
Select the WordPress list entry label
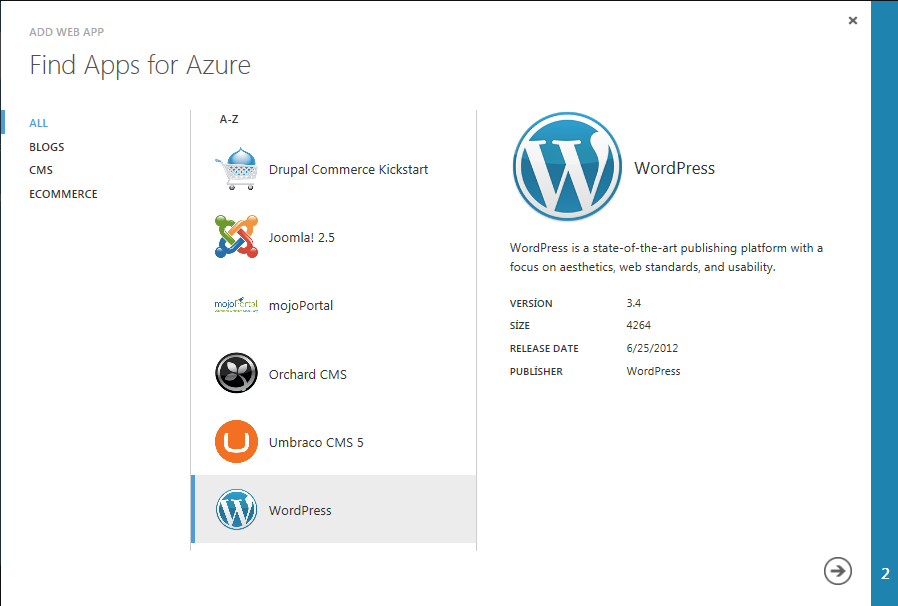(300, 510)
